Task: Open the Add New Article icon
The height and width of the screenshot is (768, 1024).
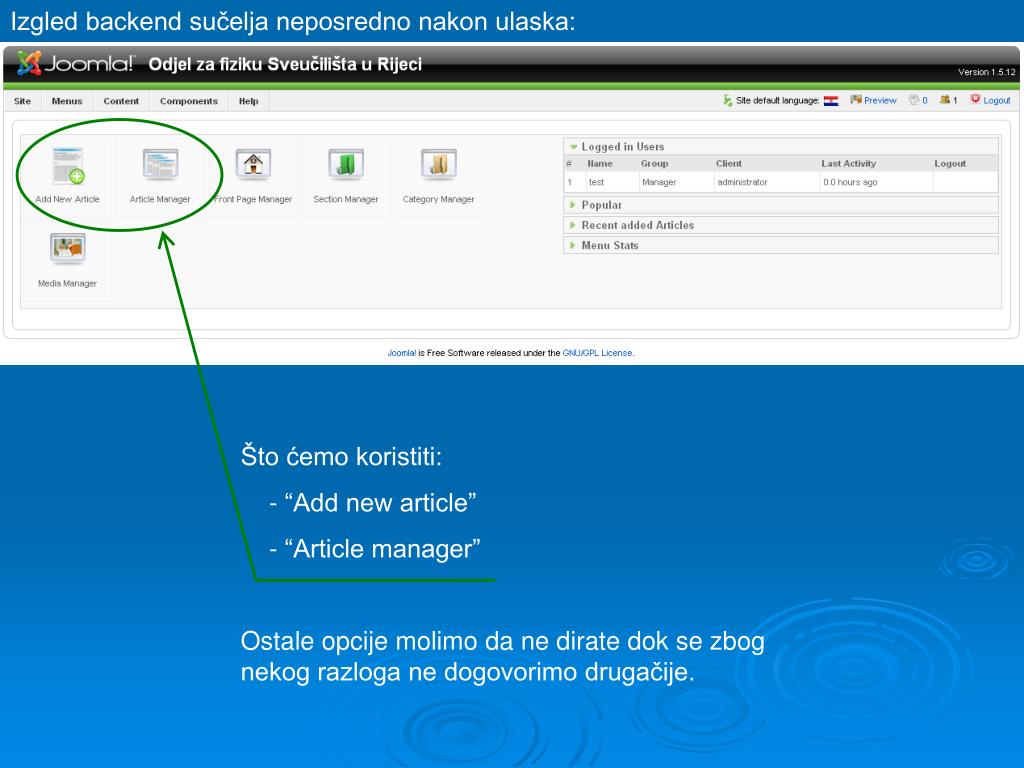Action: [x=68, y=167]
